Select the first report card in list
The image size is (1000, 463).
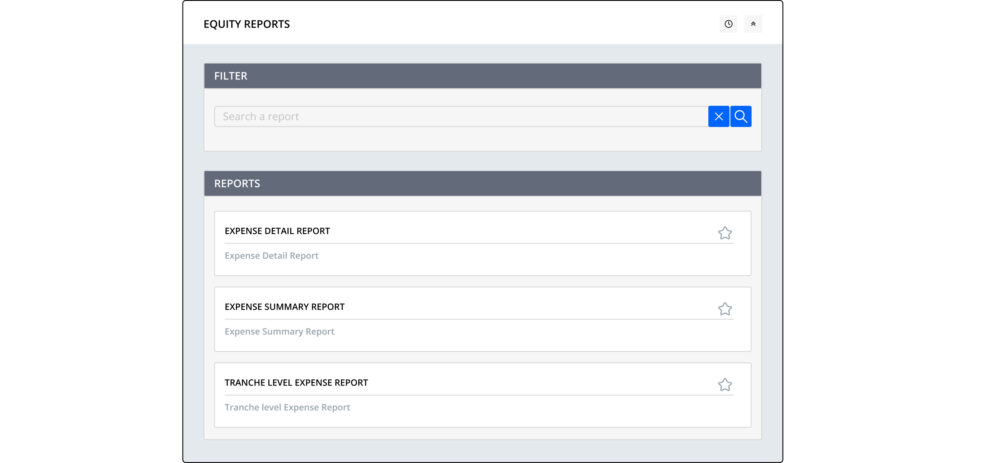click(x=482, y=244)
